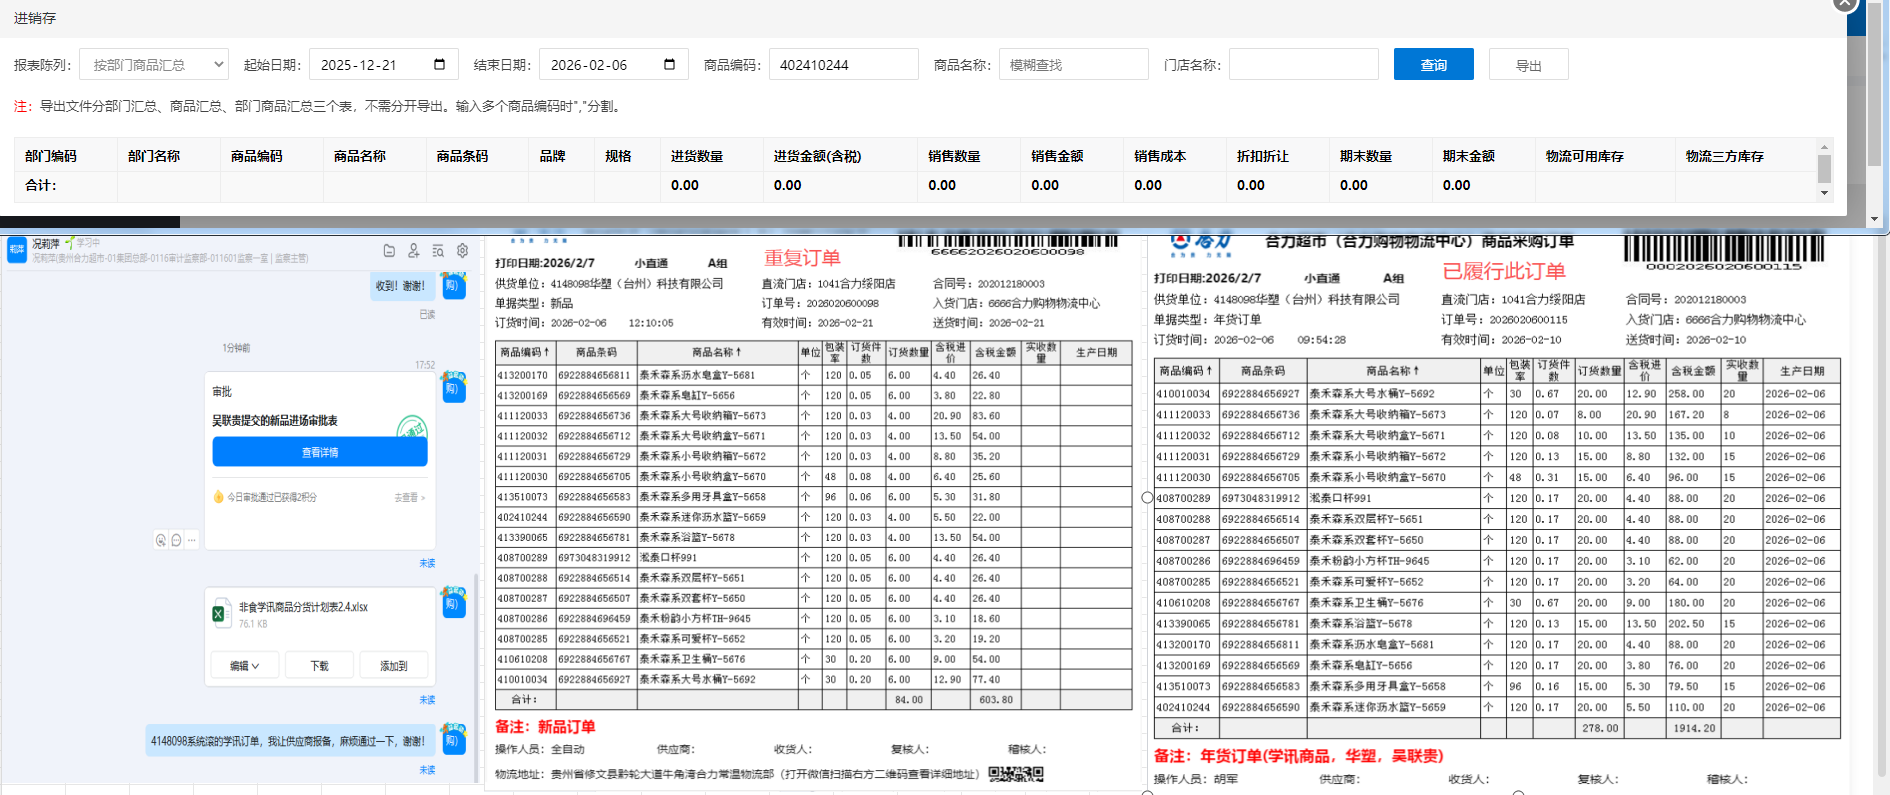Open chat settings gear icon
1890x795 pixels.
pos(462,251)
